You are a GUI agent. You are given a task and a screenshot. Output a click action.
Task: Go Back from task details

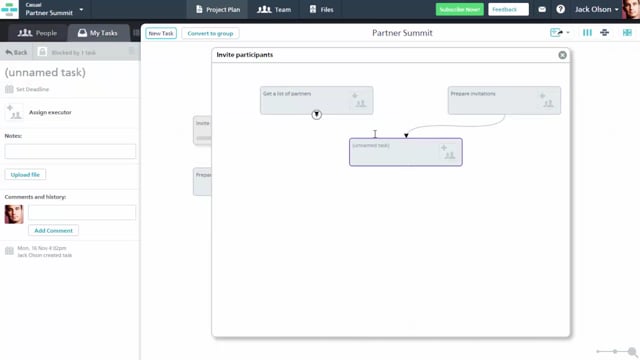pyautogui.click(x=16, y=53)
